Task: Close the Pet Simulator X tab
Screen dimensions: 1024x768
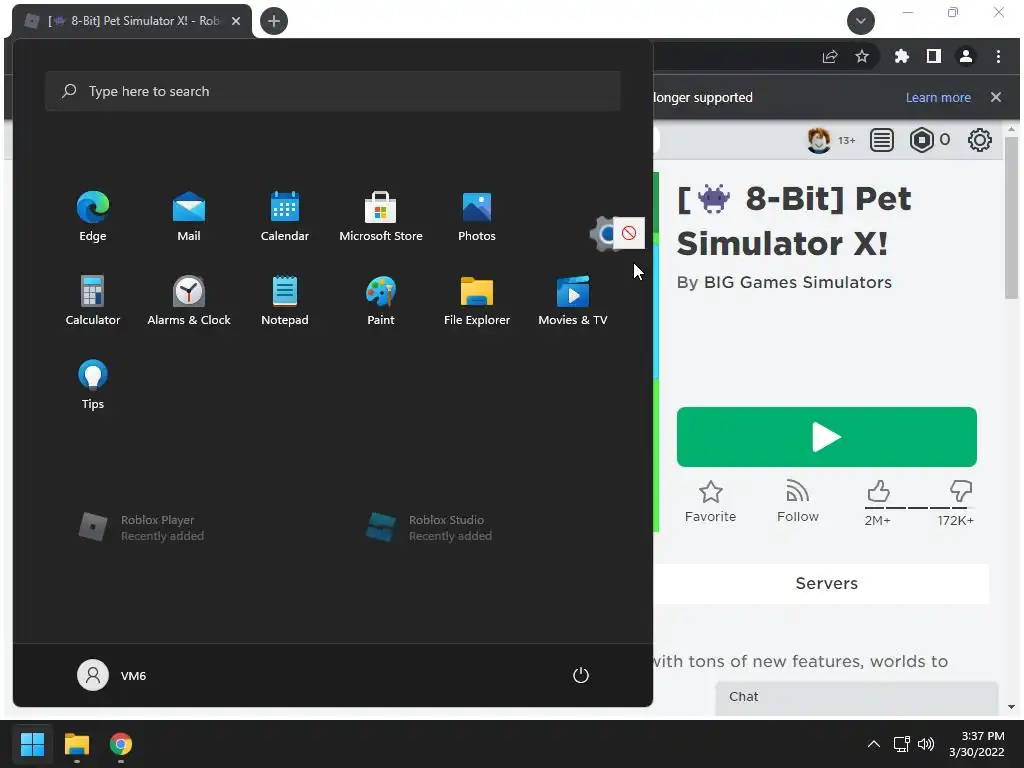Action: pyautogui.click(x=236, y=21)
